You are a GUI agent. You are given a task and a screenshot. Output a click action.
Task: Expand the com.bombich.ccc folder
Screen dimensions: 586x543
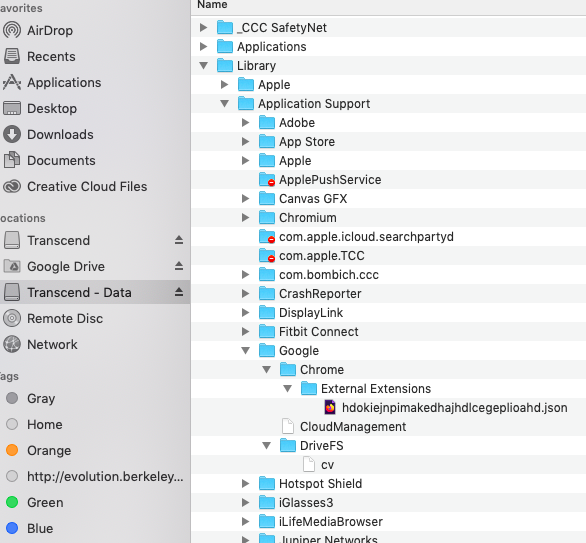(x=246, y=275)
